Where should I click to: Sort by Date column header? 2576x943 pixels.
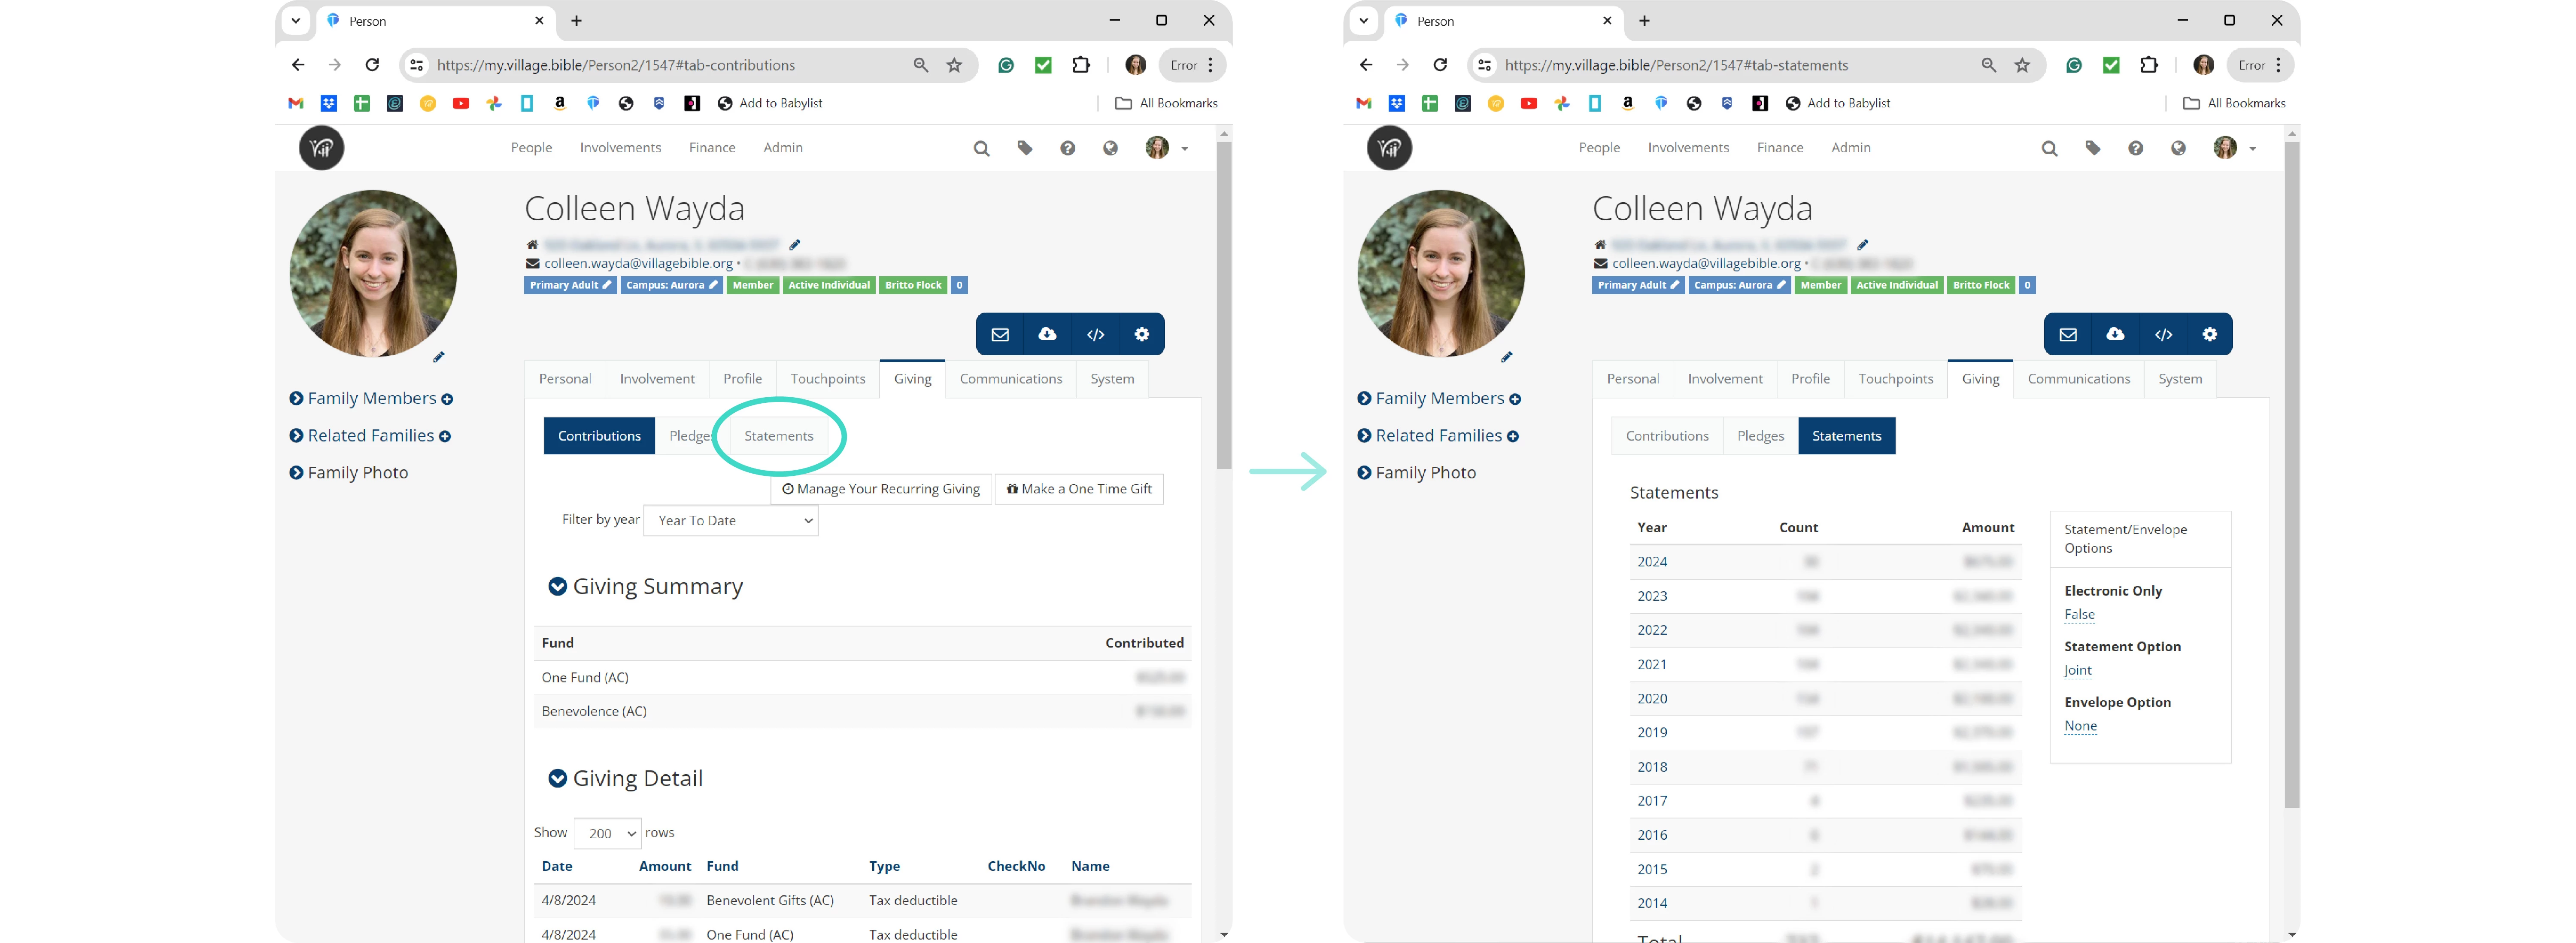(557, 867)
